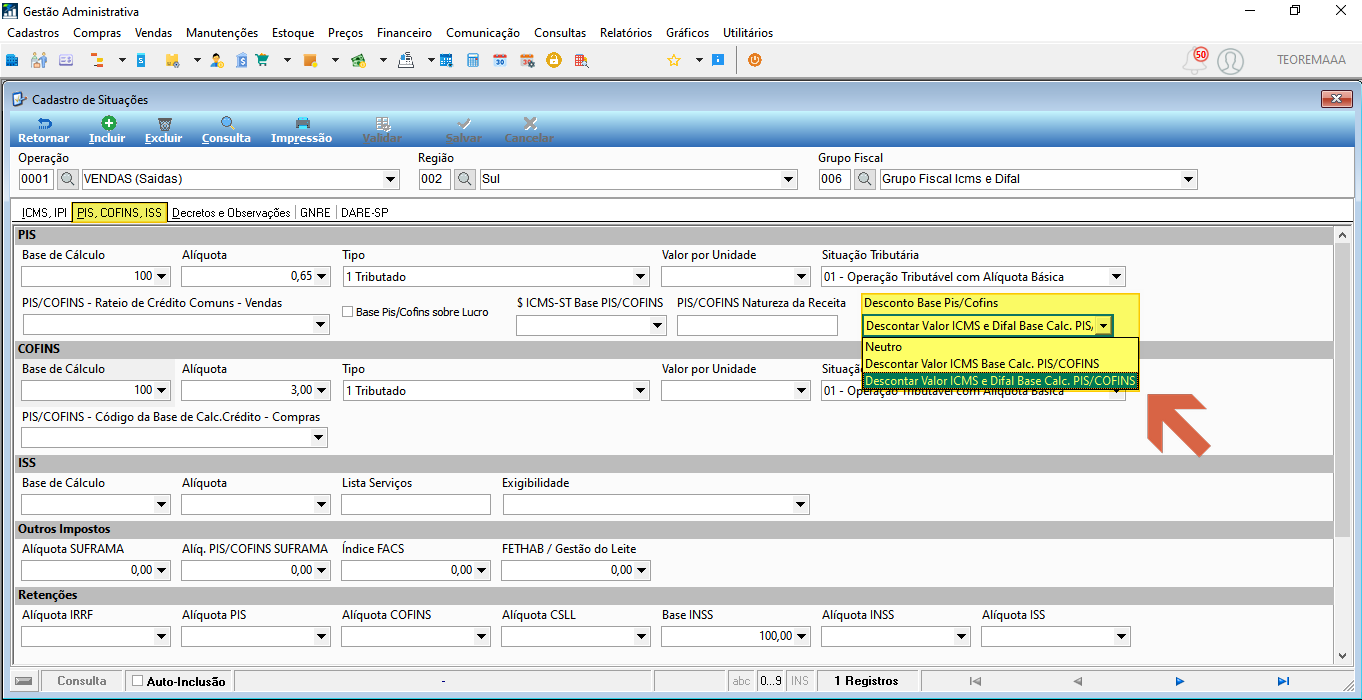
Task: Click the person with coin toolbar icon
Action: point(216,60)
